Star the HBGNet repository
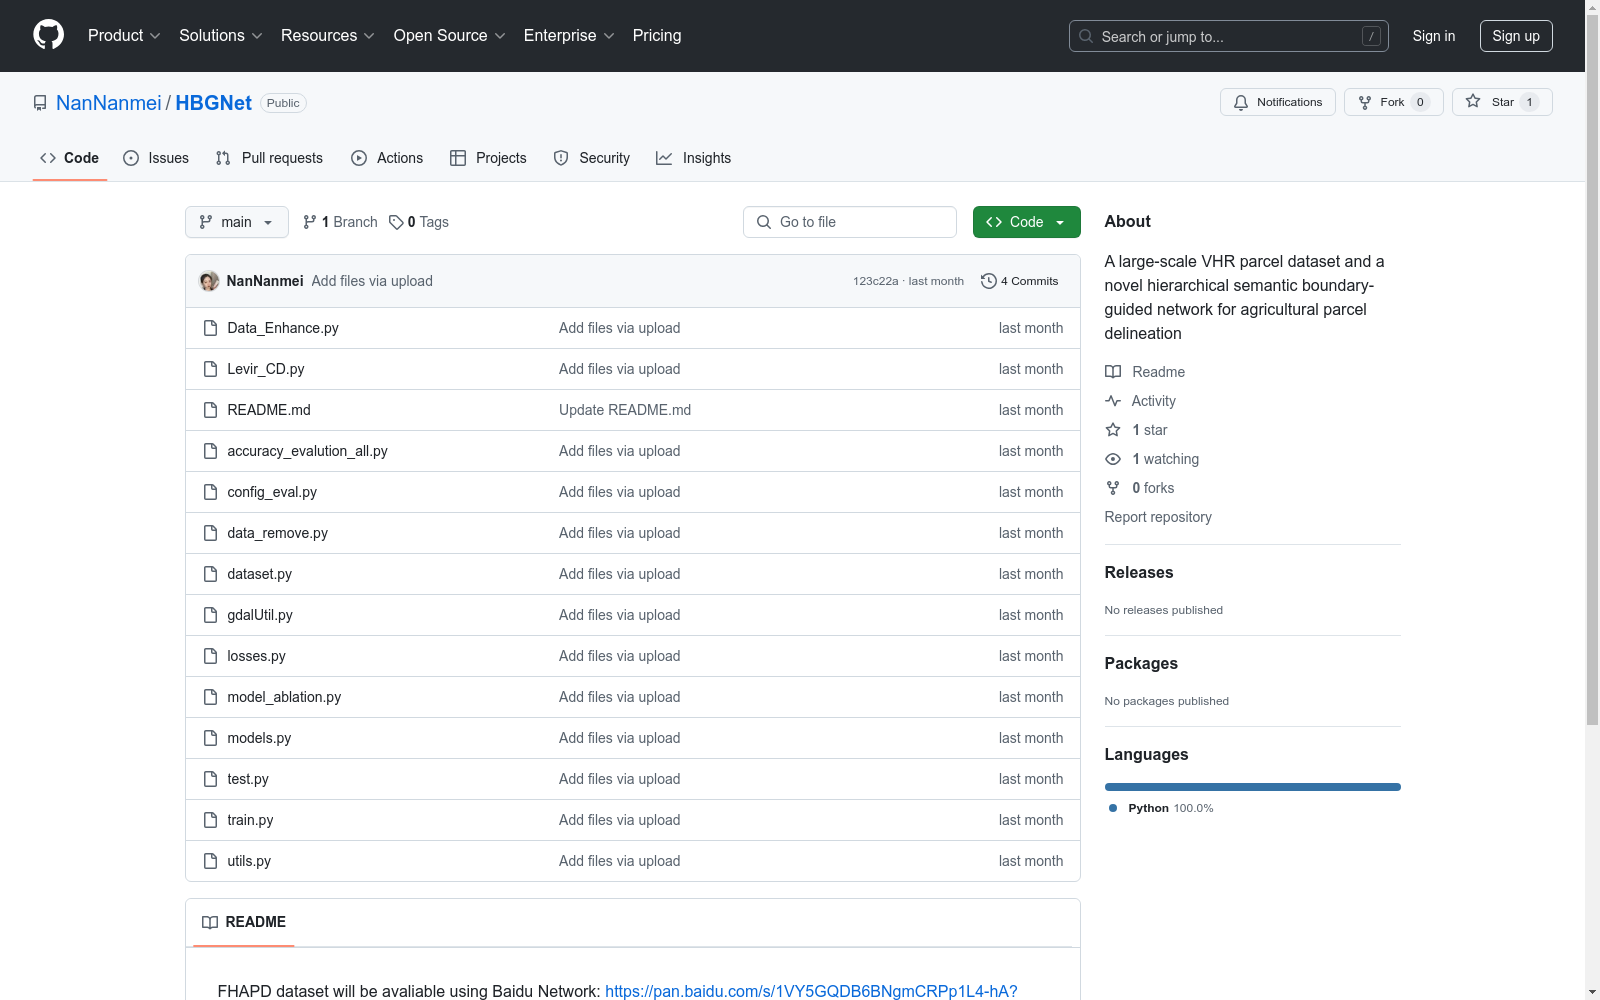Viewport: 1600px width, 1000px height. pyautogui.click(x=1501, y=102)
